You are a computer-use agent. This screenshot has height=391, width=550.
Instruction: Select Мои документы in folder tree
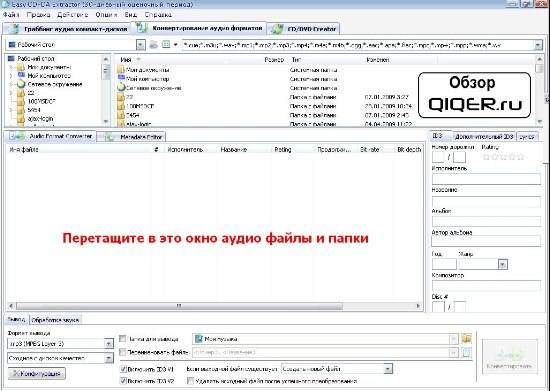point(49,67)
